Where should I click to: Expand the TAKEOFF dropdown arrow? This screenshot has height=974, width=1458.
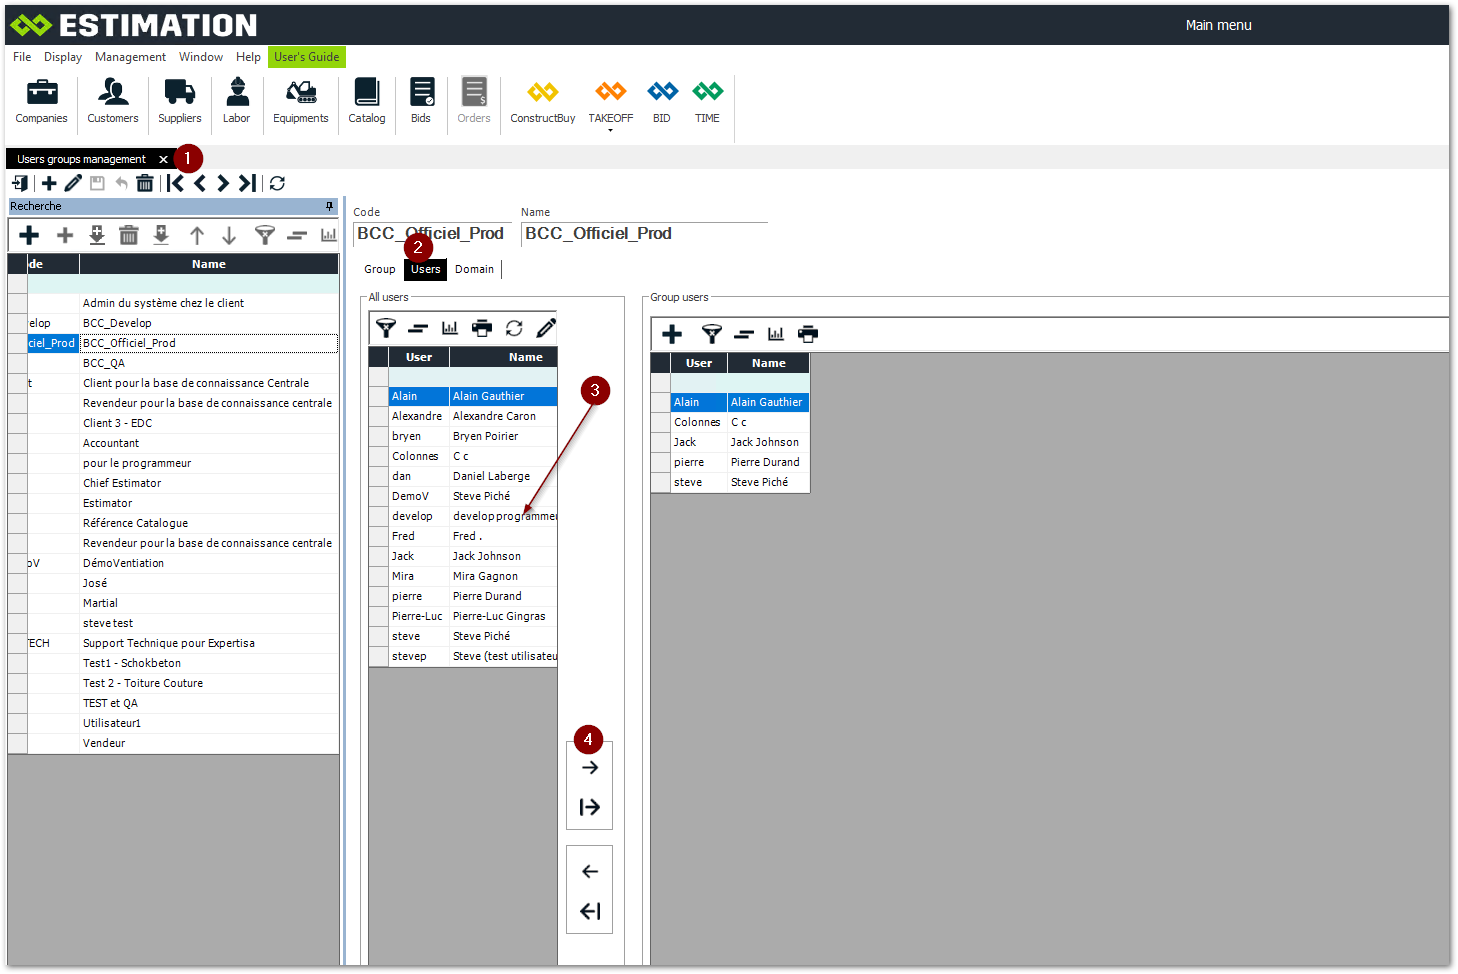tap(610, 131)
